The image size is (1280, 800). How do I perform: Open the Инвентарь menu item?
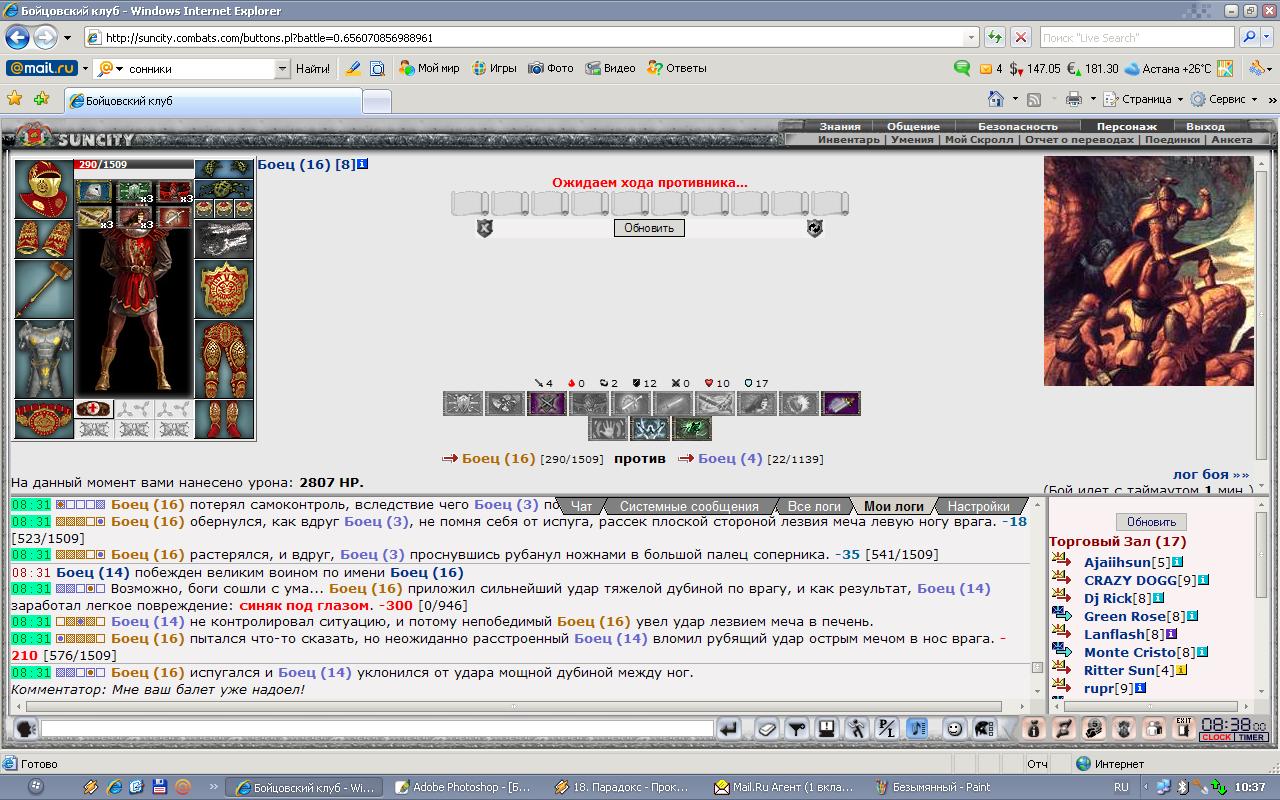(x=849, y=140)
